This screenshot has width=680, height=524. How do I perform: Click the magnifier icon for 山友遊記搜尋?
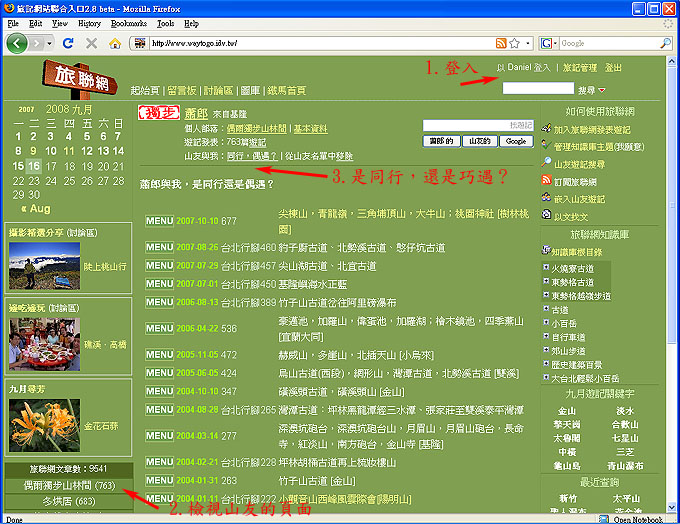(546, 164)
